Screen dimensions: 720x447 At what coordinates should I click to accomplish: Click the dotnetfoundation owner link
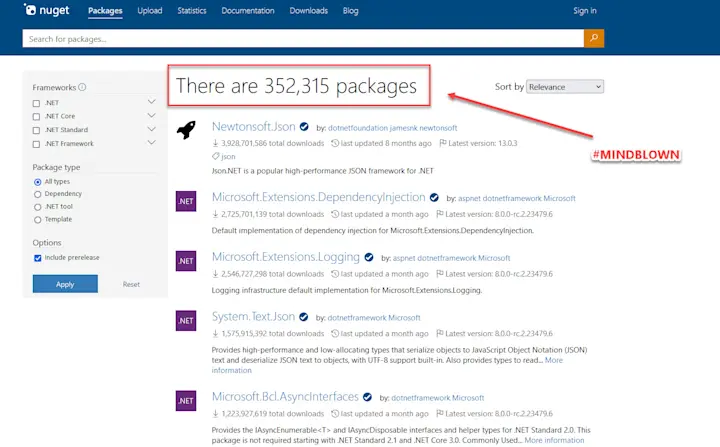pyautogui.click(x=358, y=128)
